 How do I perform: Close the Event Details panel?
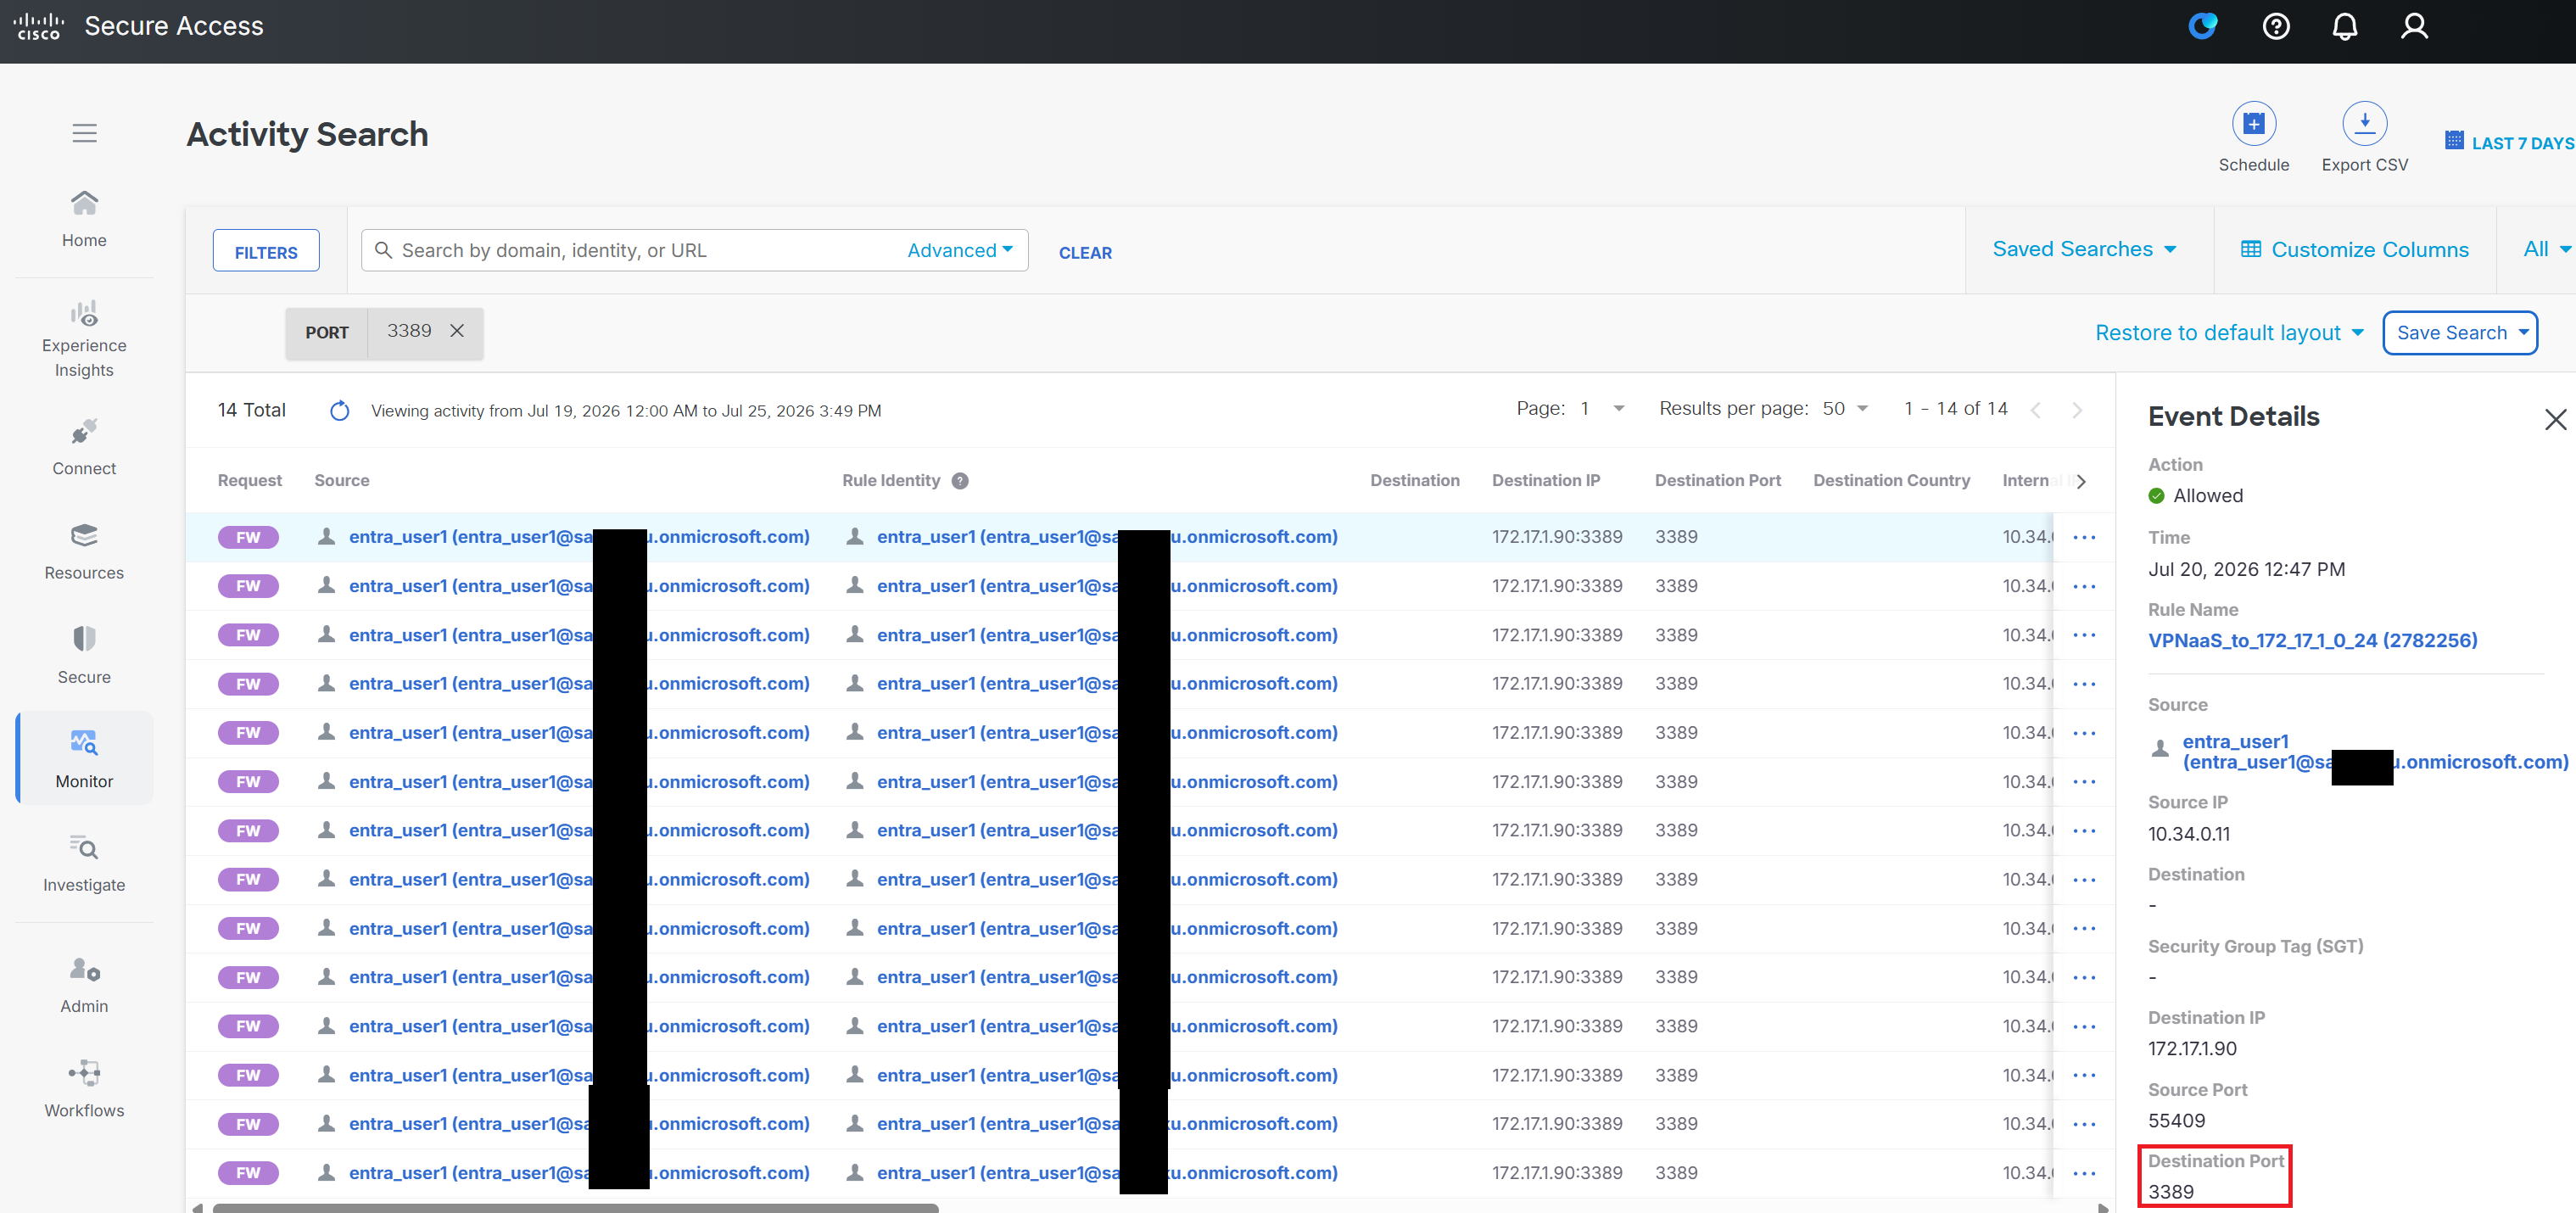(2555, 419)
